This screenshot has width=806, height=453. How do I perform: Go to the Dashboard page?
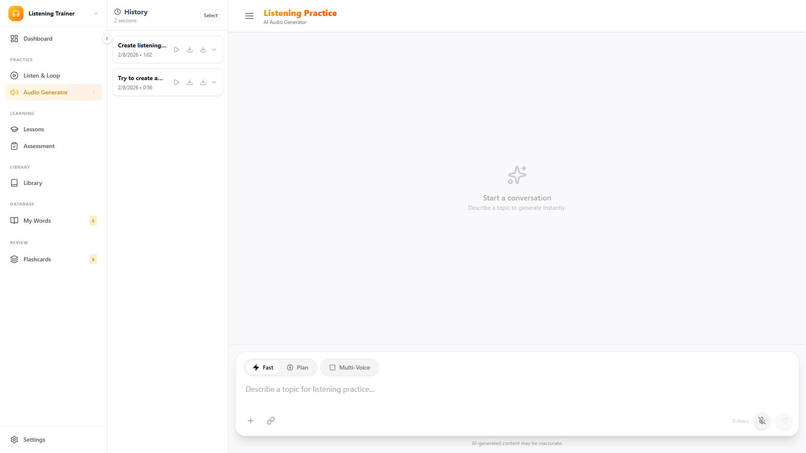point(53,39)
